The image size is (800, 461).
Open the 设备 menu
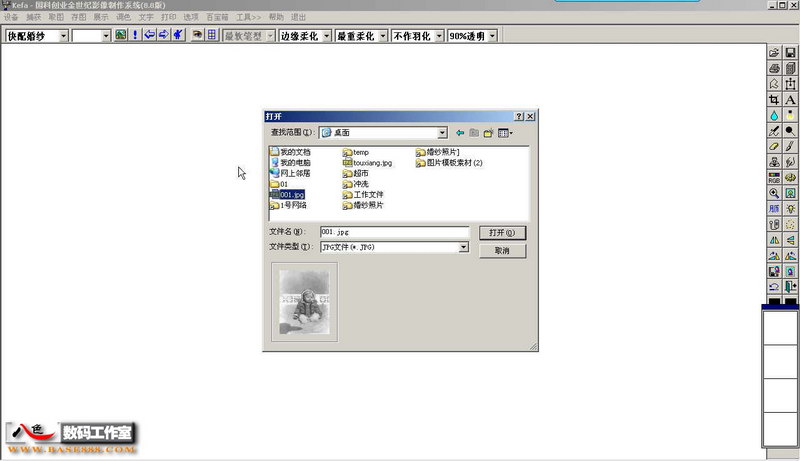(11, 17)
